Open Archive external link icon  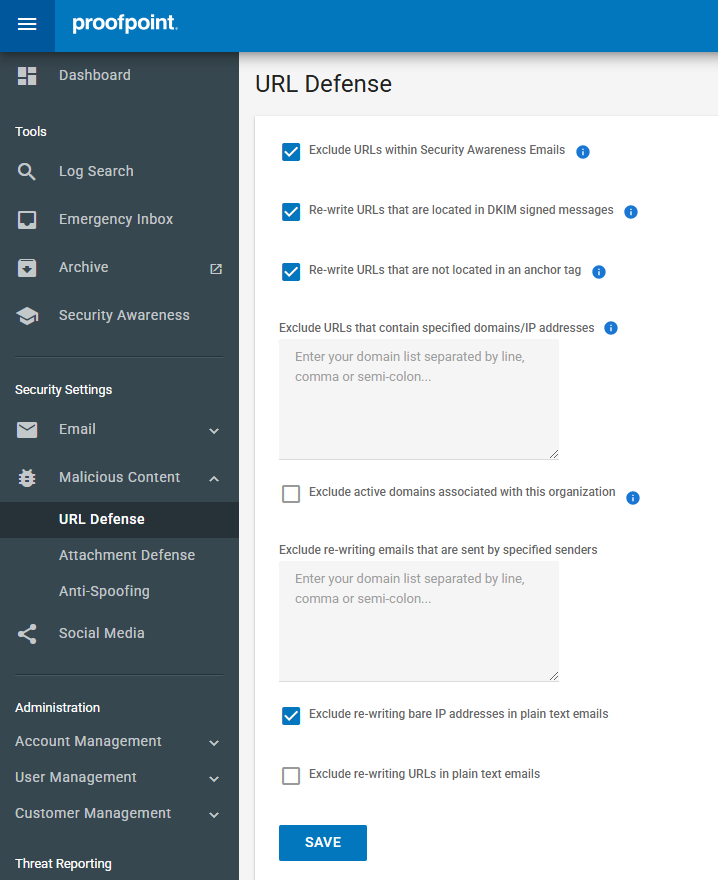coord(216,268)
